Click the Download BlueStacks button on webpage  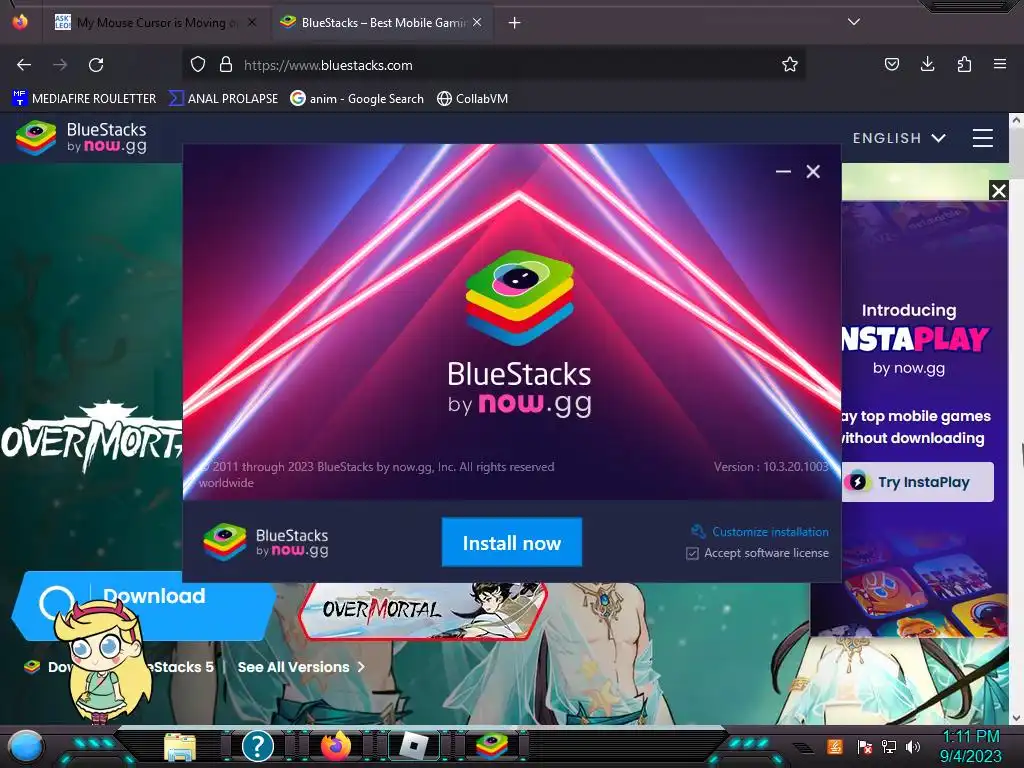coord(144,605)
